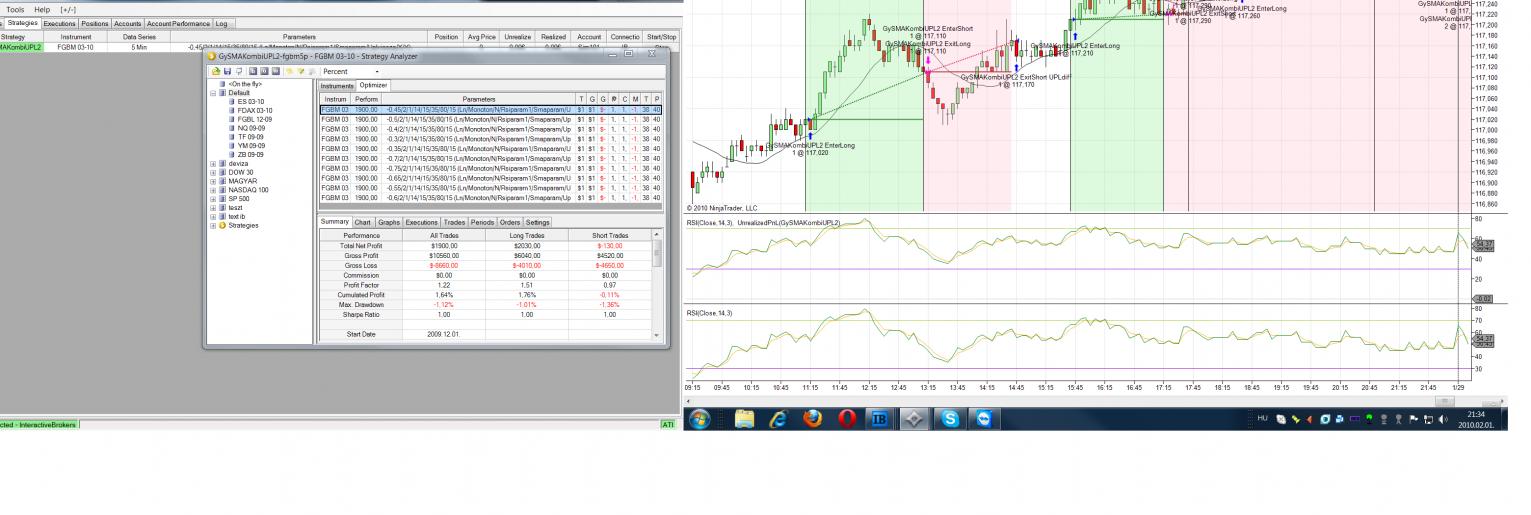
Task: Select the Optimizer tab
Action: [373, 86]
